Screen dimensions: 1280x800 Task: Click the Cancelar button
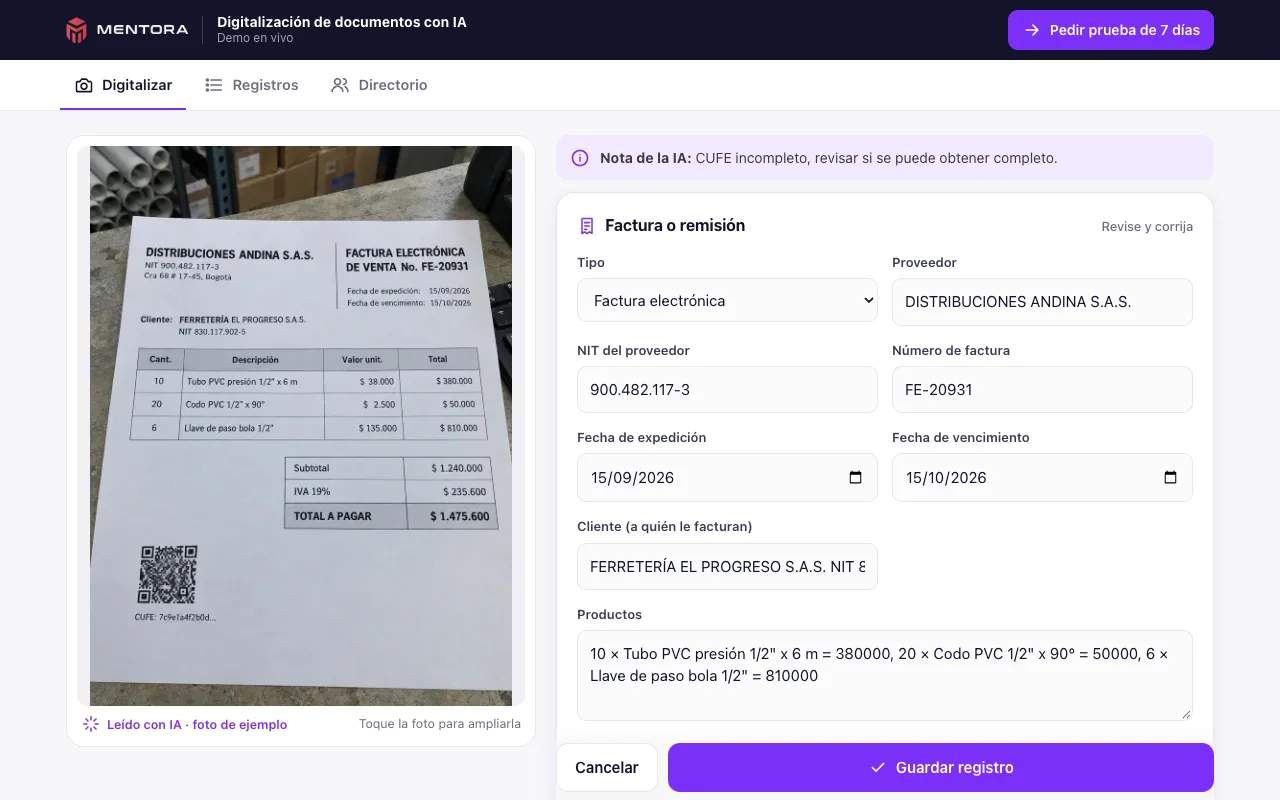click(607, 768)
